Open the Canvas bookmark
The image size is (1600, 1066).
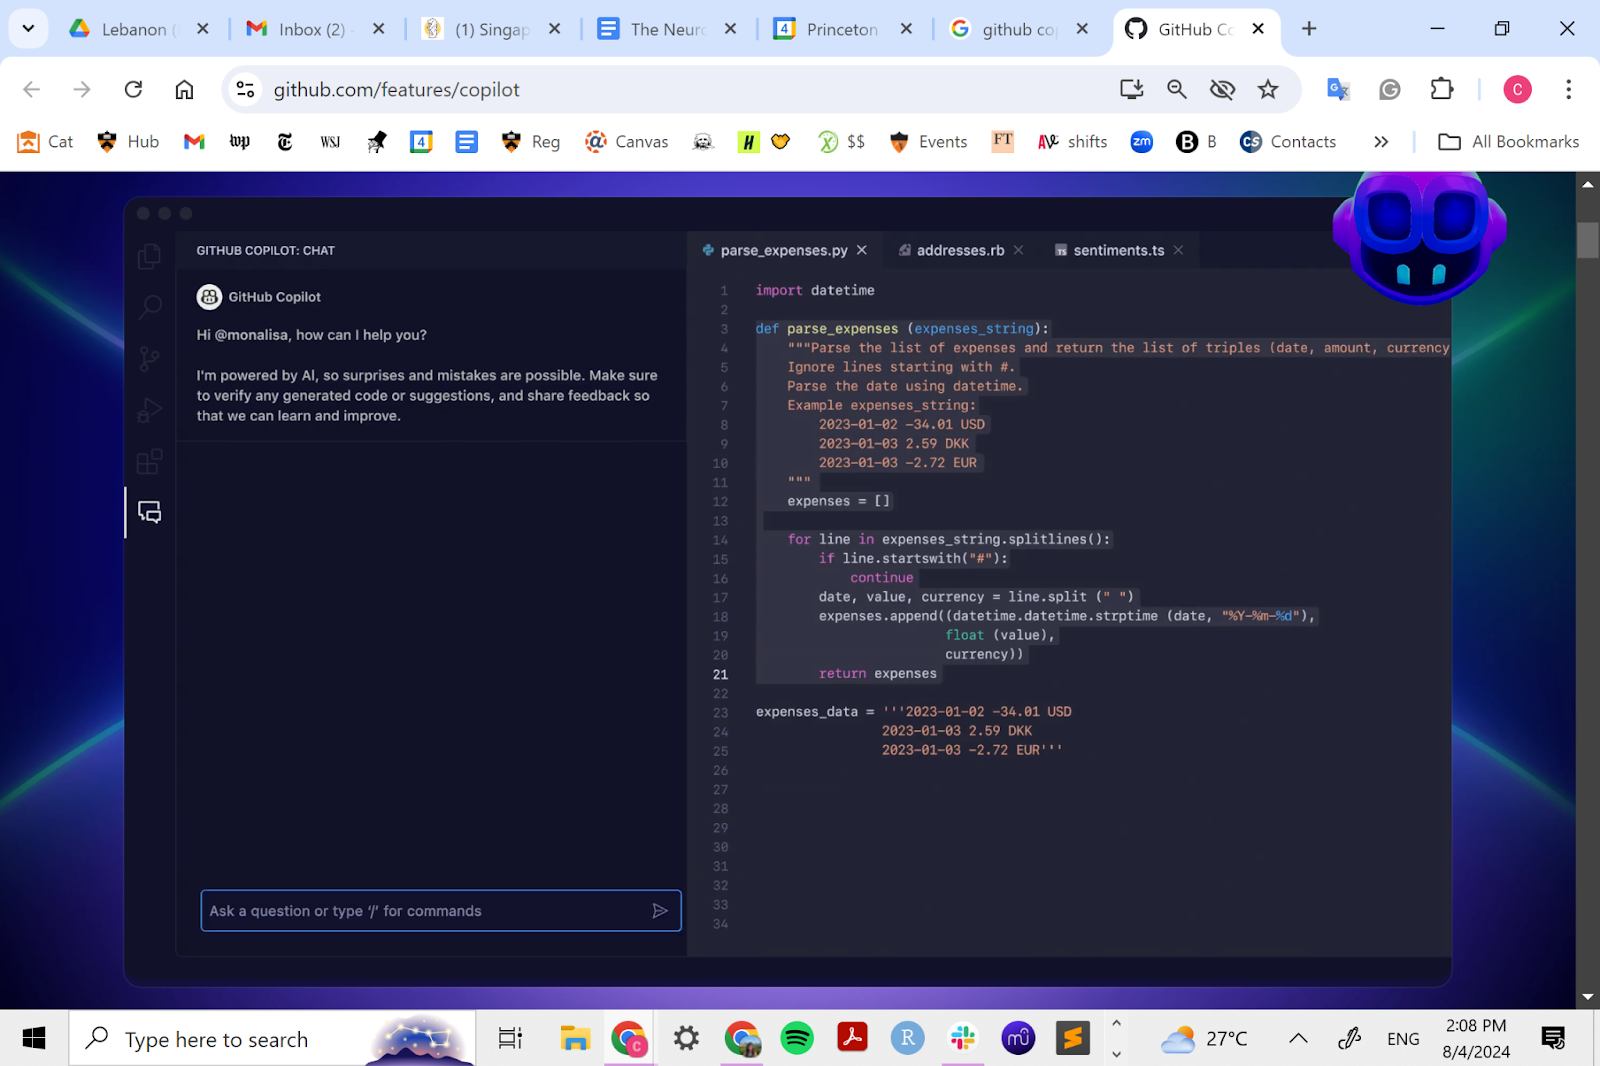pyautogui.click(x=627, y=142)
